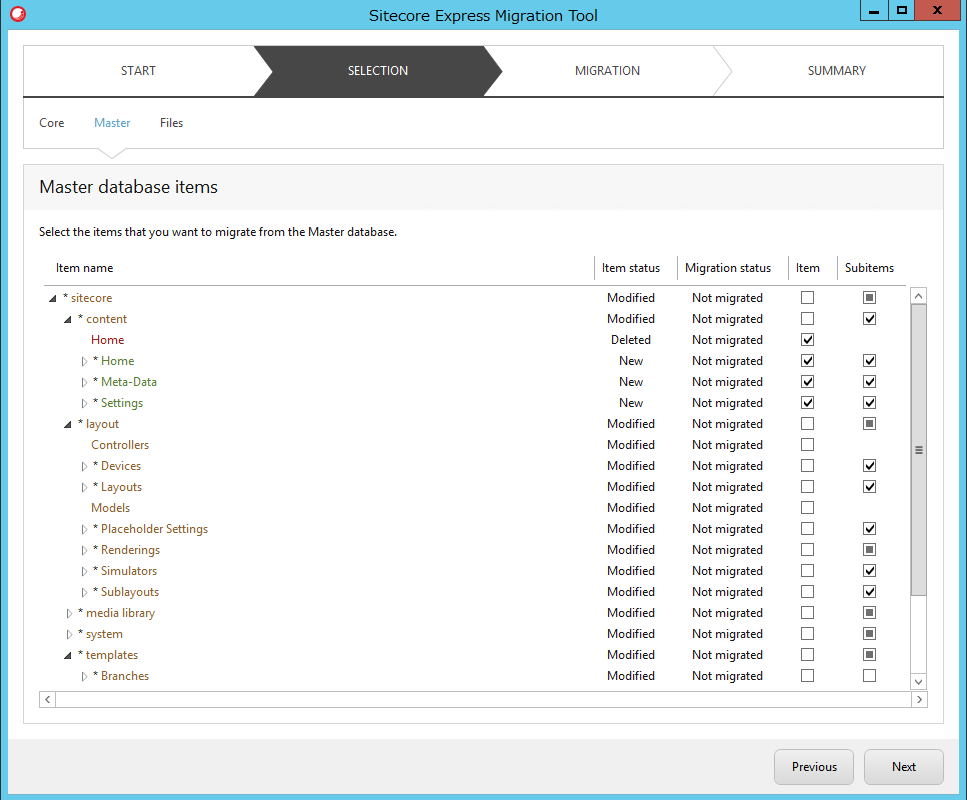Viewport: 967px width, 800px height.
Task: Select the Controllers tree item
Action: (120, 445)
